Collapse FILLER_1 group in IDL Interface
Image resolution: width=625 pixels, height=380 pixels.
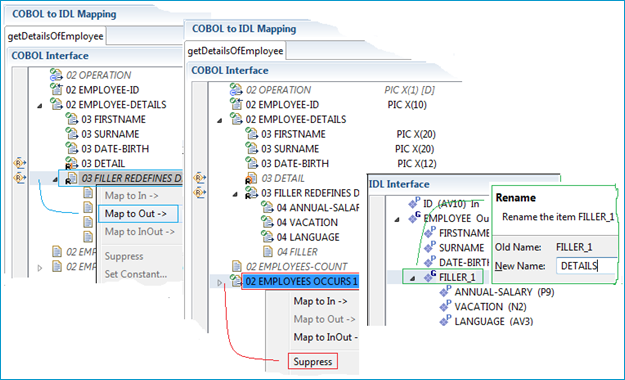(413, 278)
